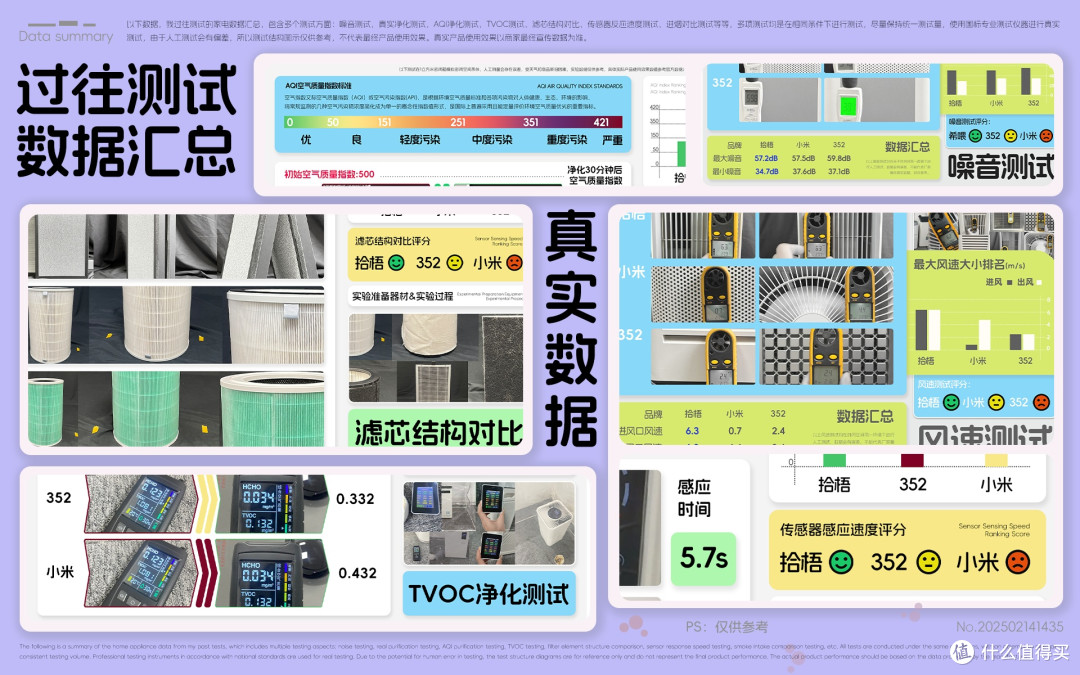Click the 最大风速大小排名 chart title
Image resolution: width=1080 pixels, height=675 pixels.
[968, 264]
